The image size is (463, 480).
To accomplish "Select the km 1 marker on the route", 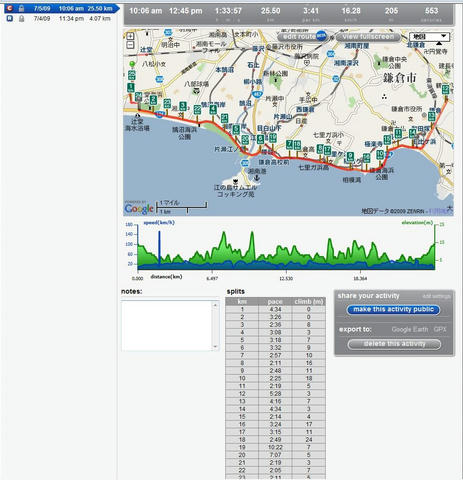I will pyautogui.click(x=130, y=88).
